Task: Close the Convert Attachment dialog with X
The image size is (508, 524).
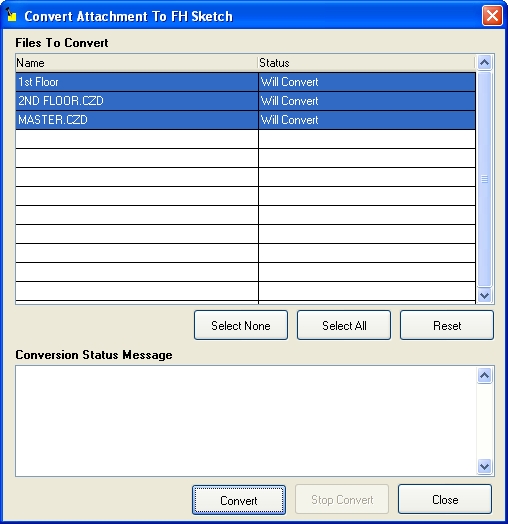Action: [x=492, y=15]
